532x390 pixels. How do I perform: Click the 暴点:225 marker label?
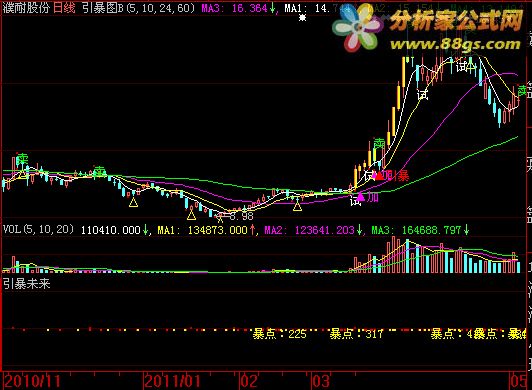pos(279,334)
